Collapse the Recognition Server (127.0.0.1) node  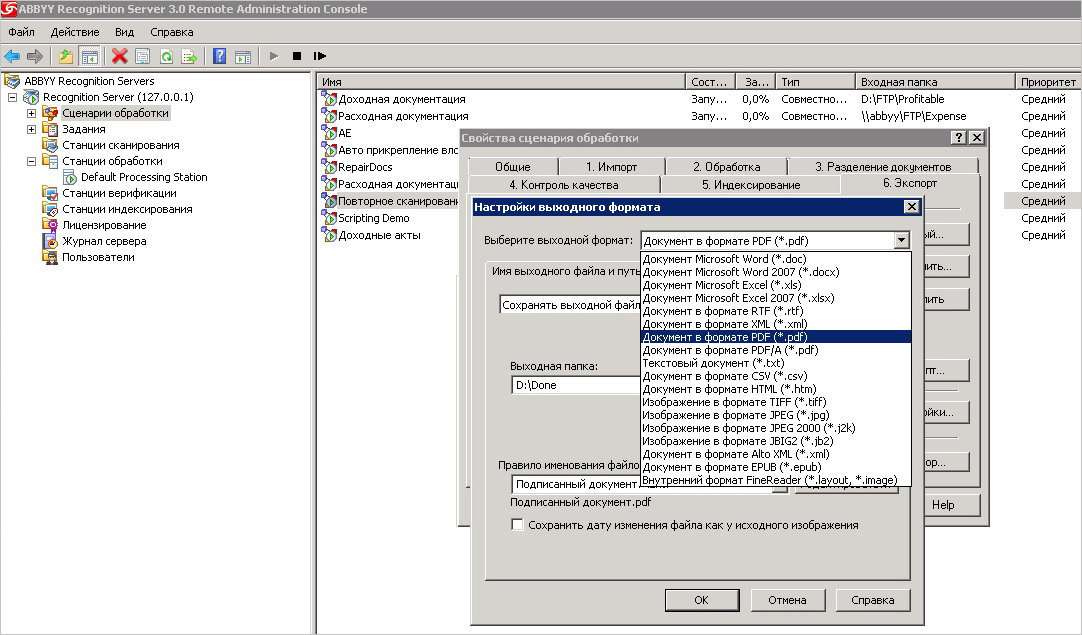pos(12,97)
